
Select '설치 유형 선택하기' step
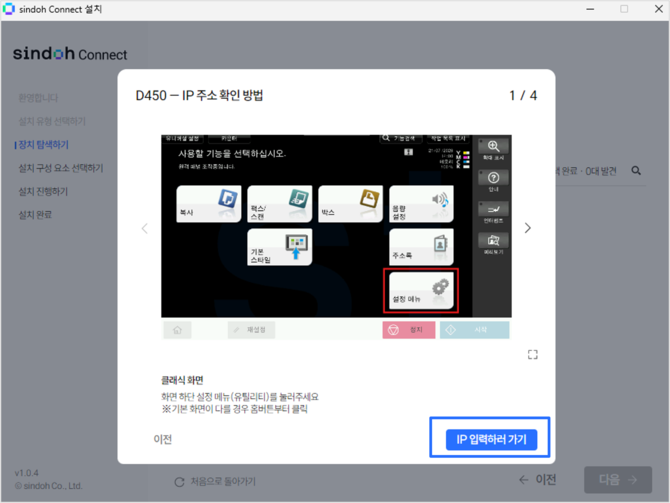(52, 121)
